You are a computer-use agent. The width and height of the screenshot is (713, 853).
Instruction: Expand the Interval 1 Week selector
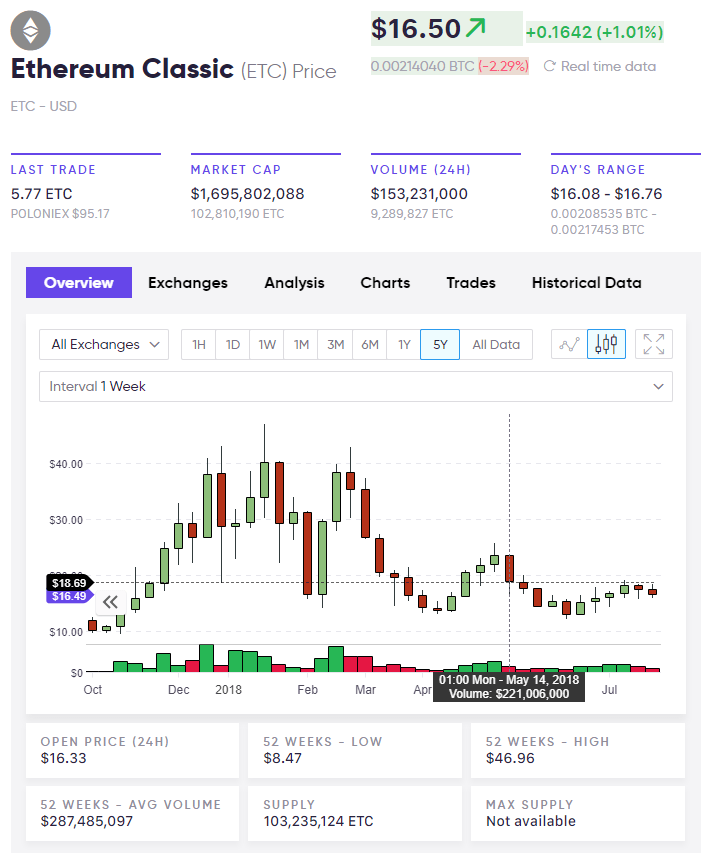tap(355, 386)
